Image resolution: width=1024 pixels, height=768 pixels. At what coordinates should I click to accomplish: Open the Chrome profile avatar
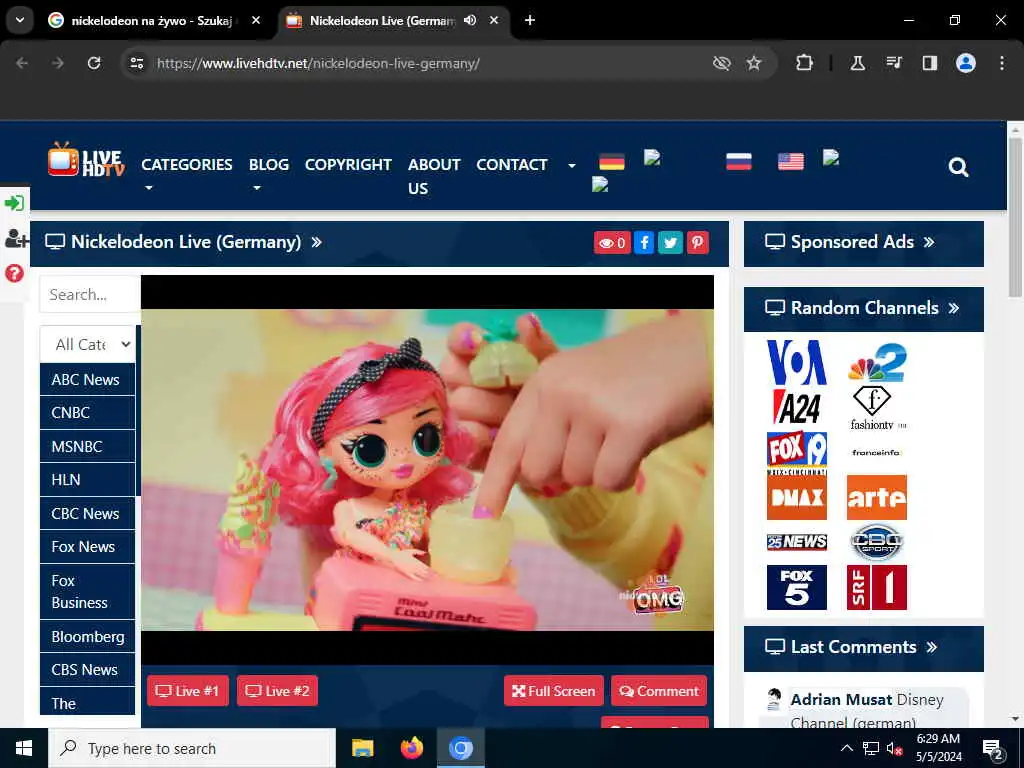tap(966, 63)
